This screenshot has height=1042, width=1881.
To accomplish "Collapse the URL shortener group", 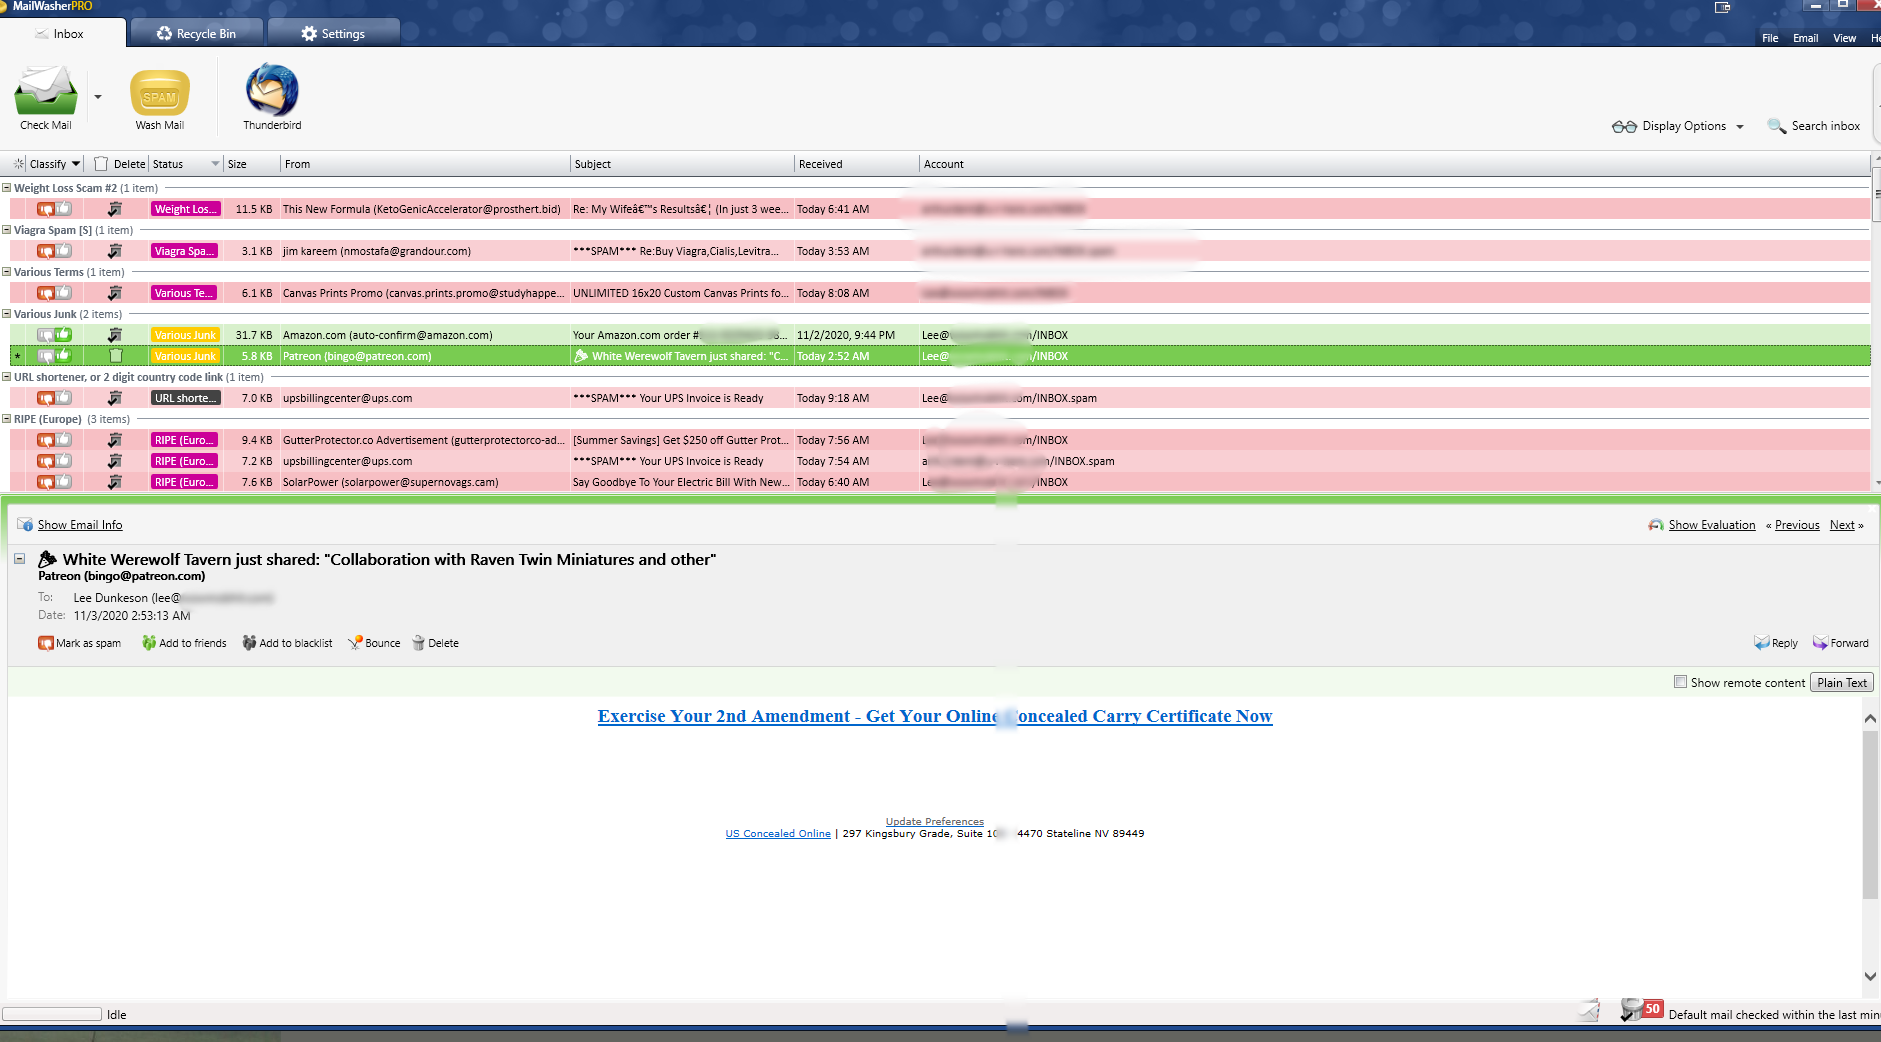I will (x=7, y=377).
